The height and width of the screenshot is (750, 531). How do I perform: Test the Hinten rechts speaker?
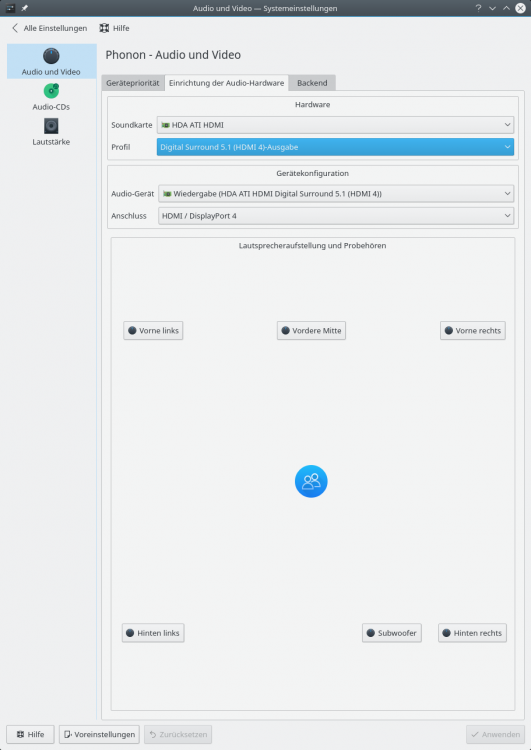[x=472, y=633]
